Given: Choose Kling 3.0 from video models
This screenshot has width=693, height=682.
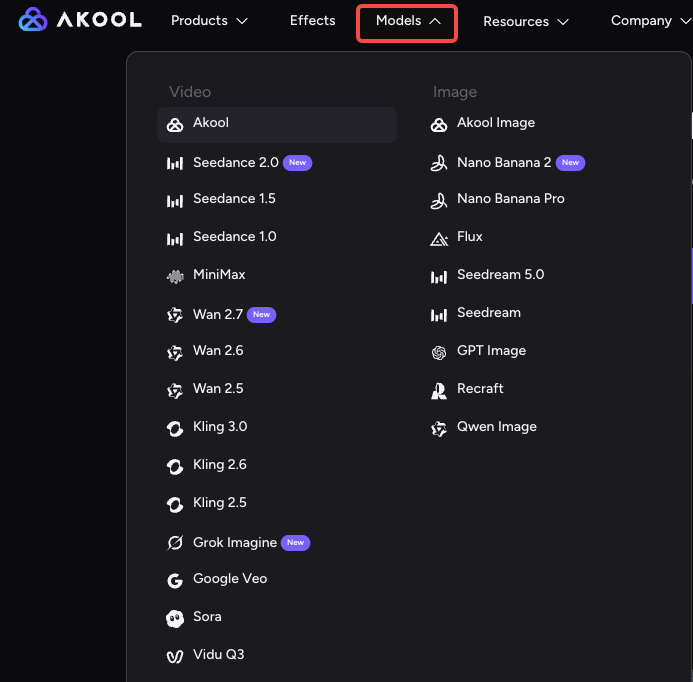Looking at the screenshot, I should pos(220,427).
